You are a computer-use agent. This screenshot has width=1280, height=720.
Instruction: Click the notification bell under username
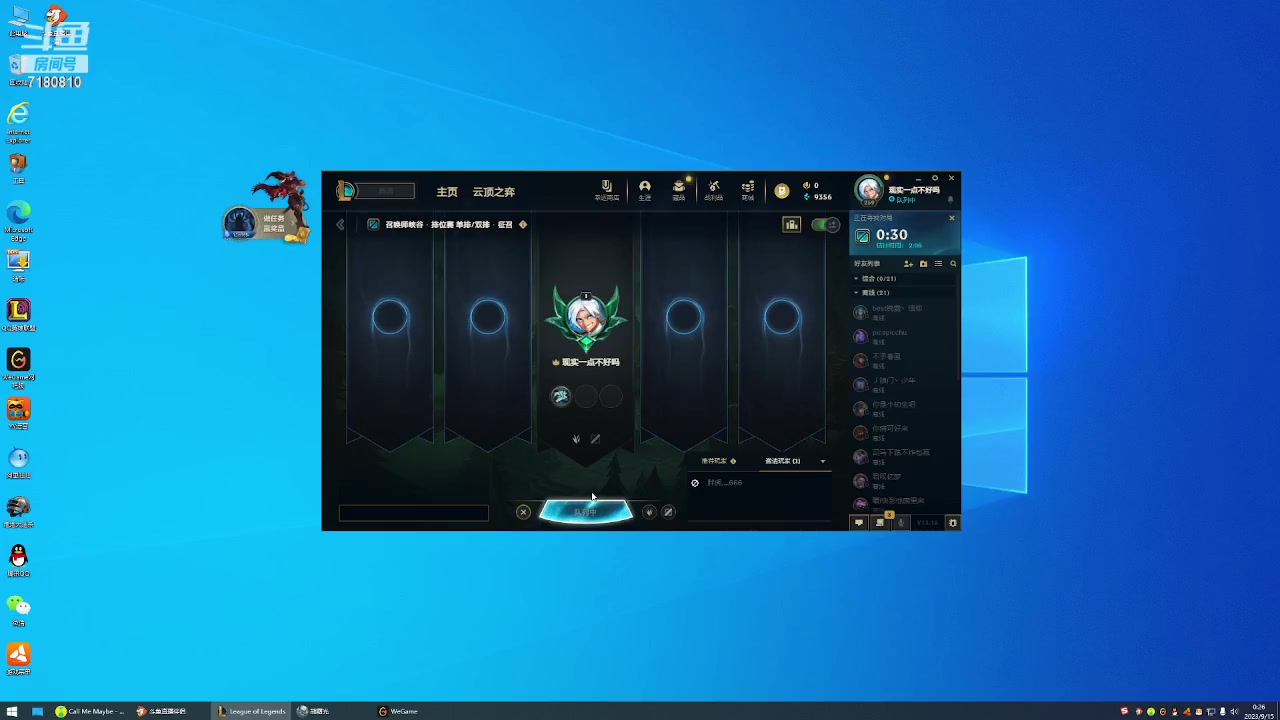[950, 199]
